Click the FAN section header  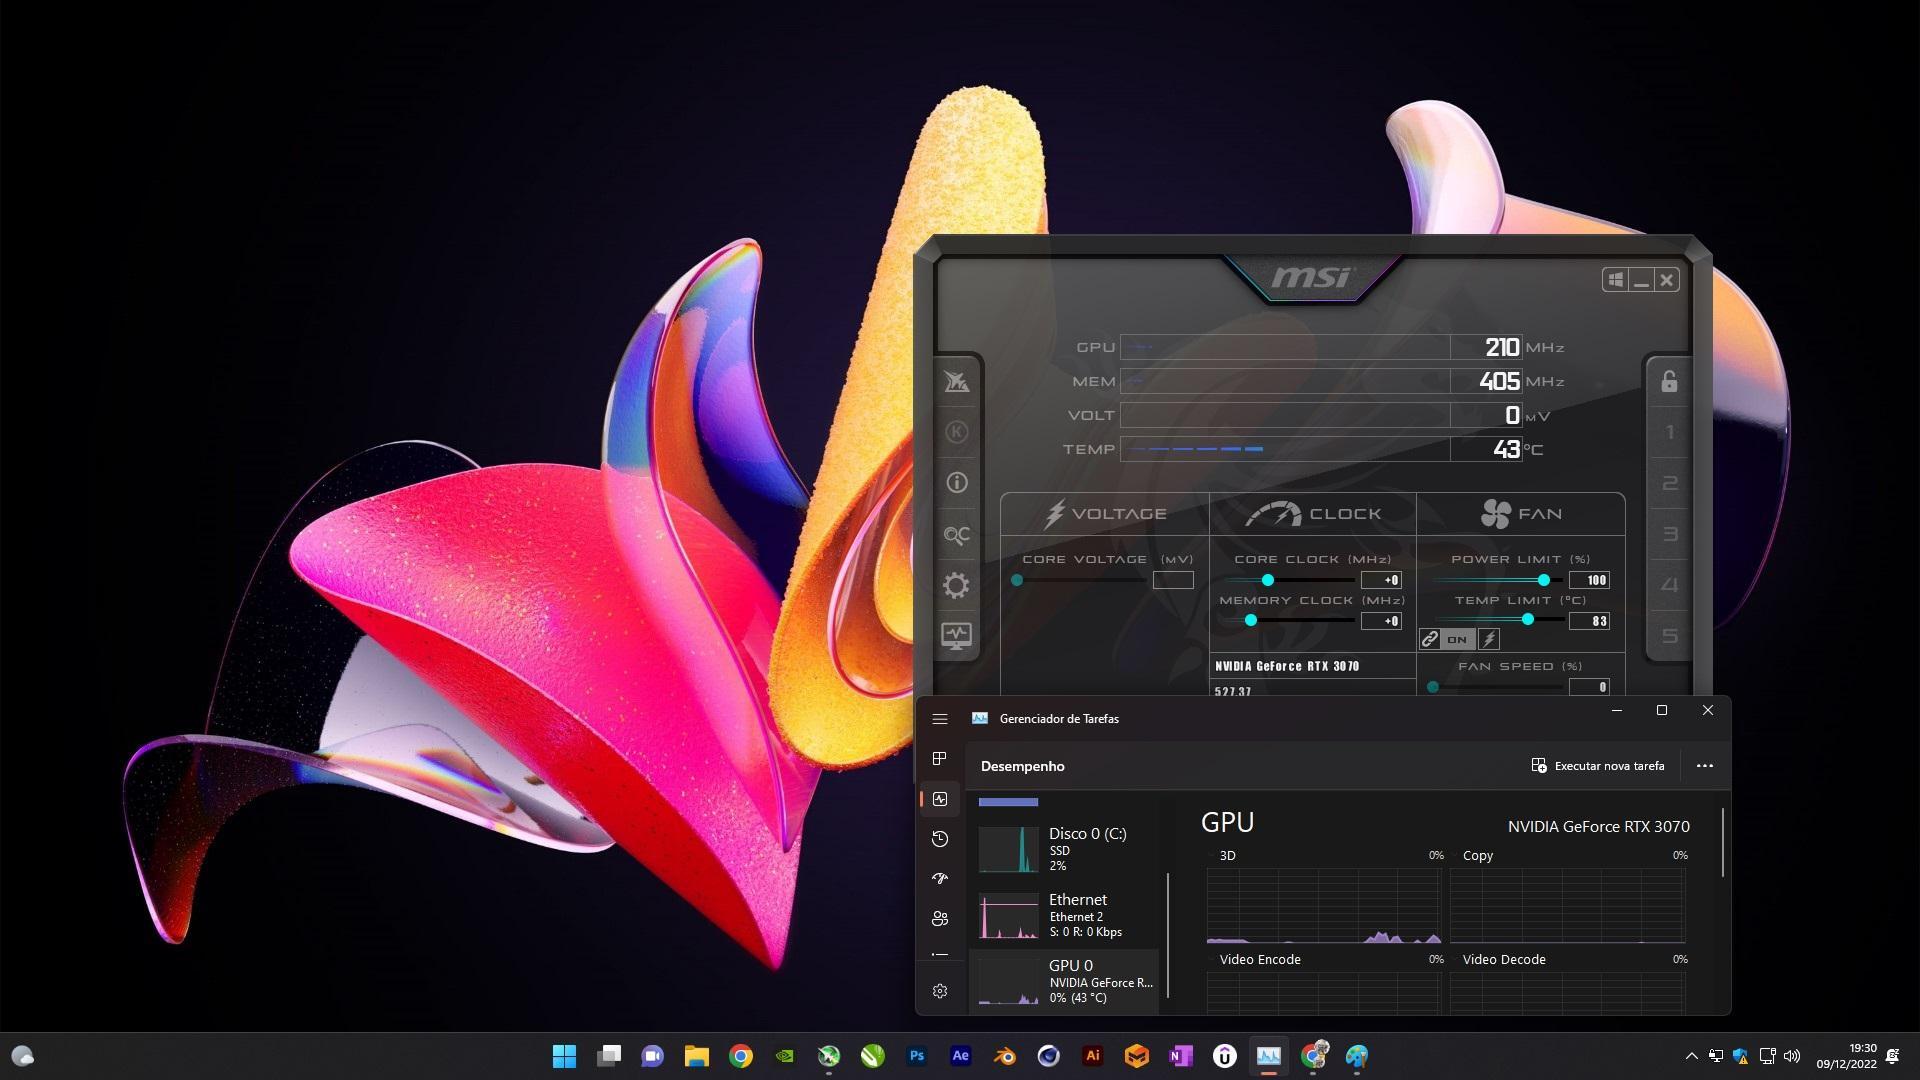point(1521,514)
